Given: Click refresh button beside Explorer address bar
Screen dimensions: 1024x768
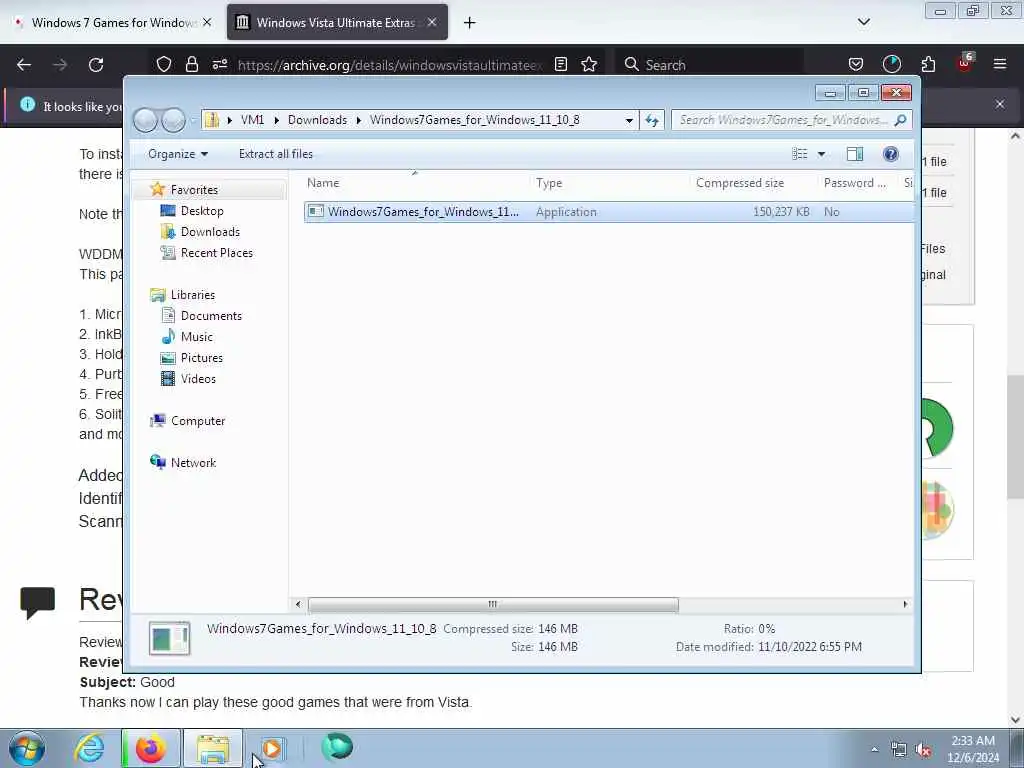Looking at the screenshot, I should click(x=652, y=120).
